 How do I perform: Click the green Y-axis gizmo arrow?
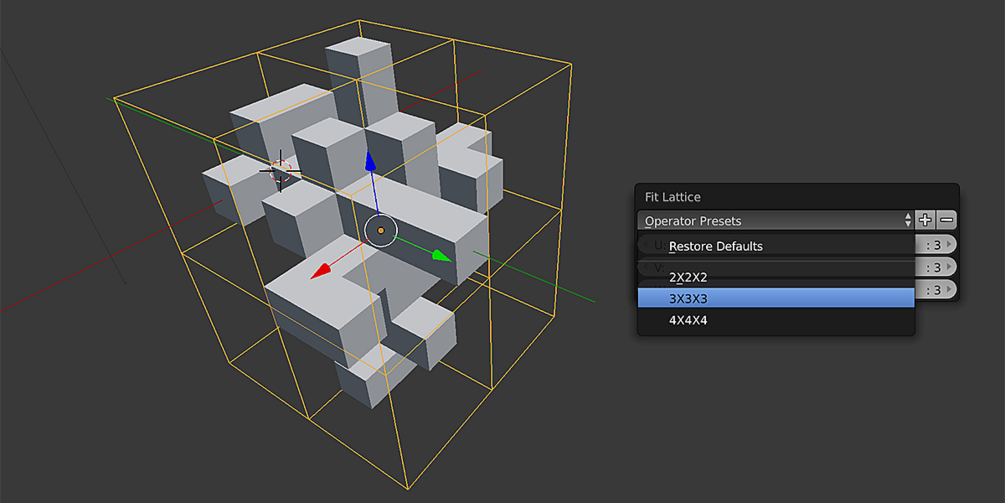click(x=442, y=256)
